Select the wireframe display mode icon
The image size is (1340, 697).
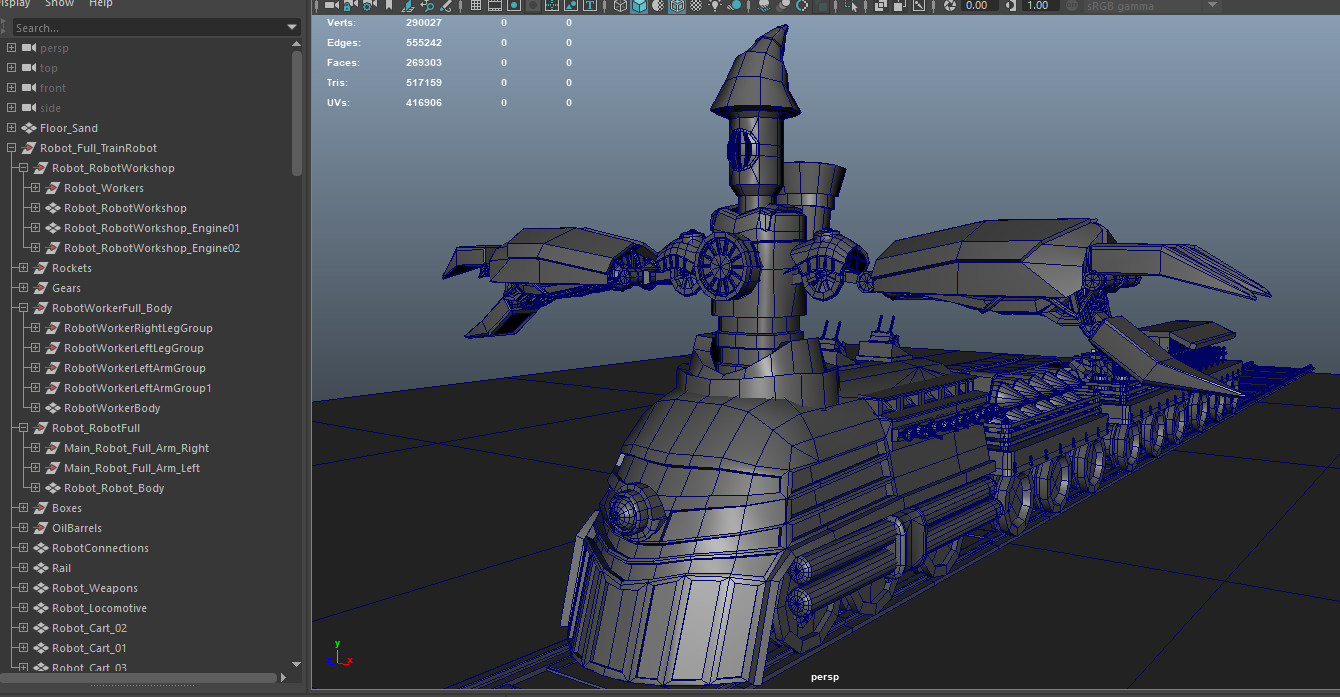point(620,6)
